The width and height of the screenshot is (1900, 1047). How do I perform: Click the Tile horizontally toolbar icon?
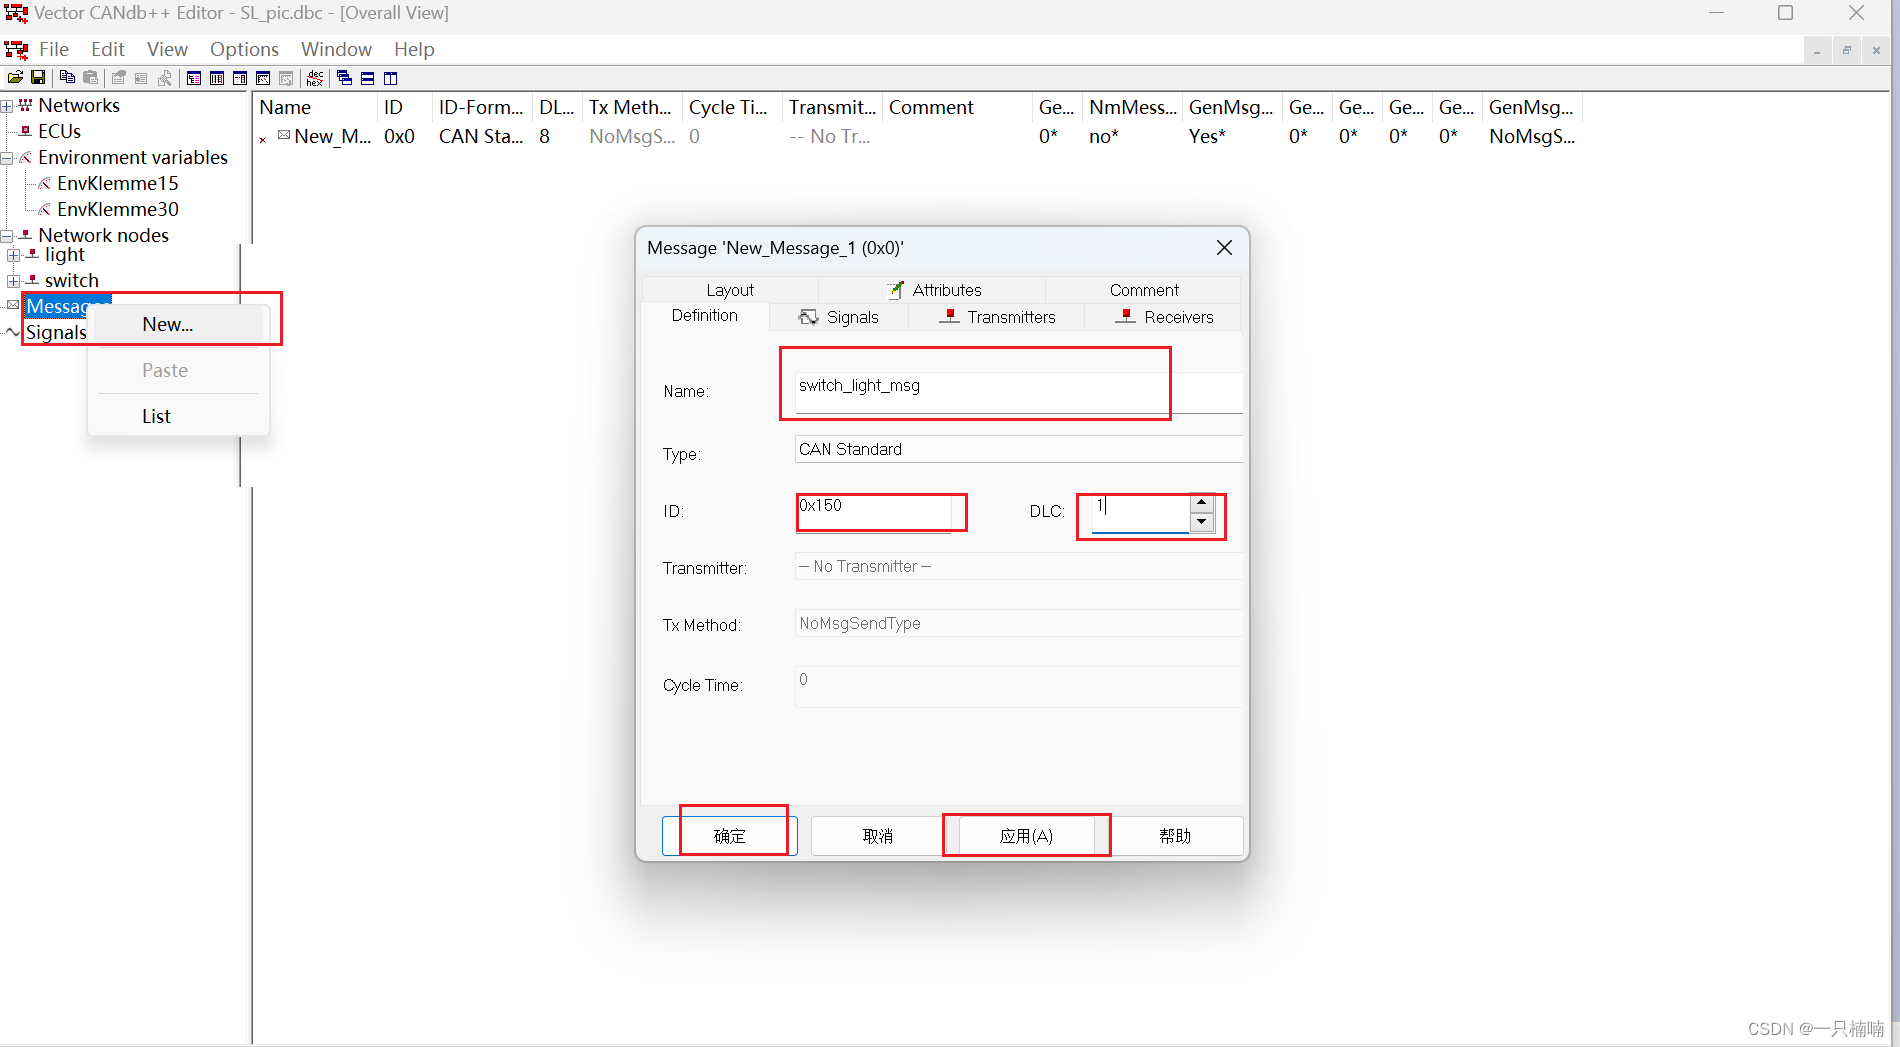click(367, 78)
